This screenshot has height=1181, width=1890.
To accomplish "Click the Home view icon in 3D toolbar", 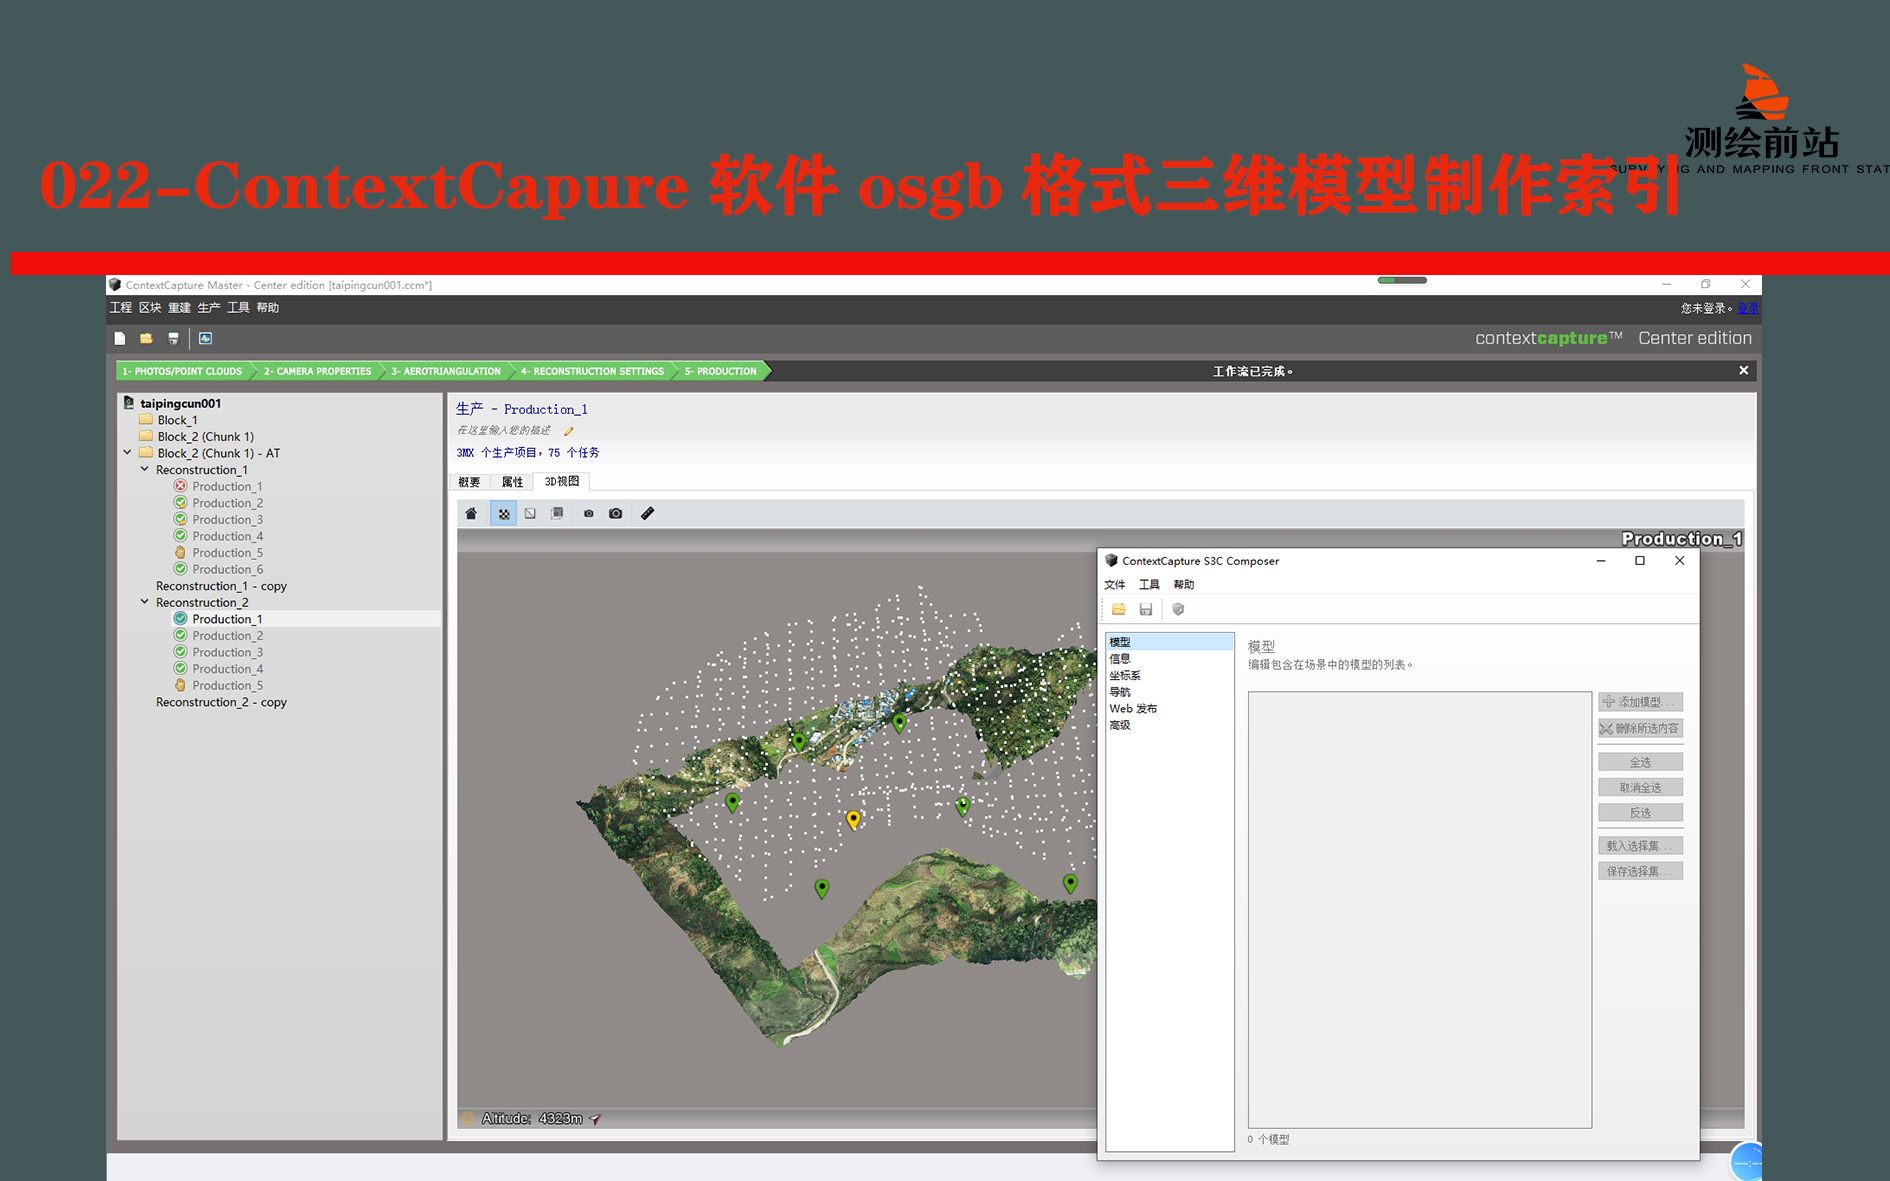I will (x=471, y=514).
